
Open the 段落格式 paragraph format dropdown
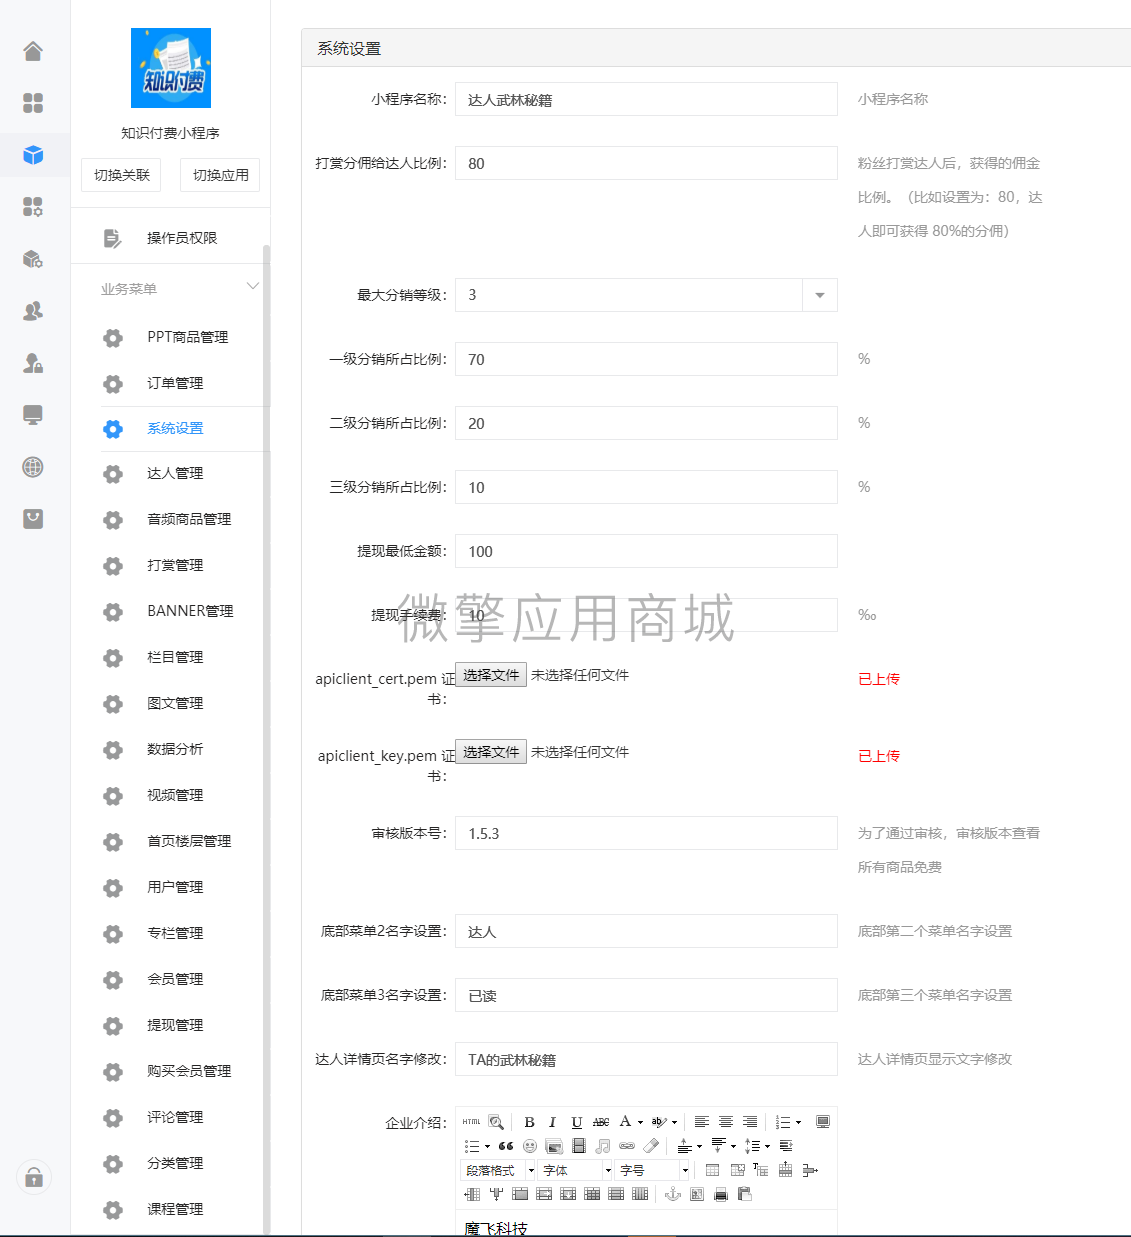pyautogui.click(x=497, y=1170)
